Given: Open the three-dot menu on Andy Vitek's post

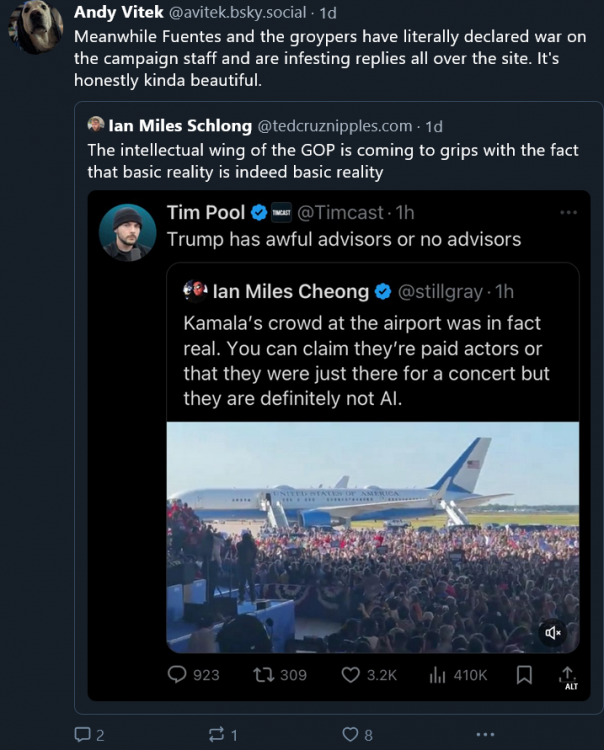Looking at the screenshot, I should tap(485, 735).
